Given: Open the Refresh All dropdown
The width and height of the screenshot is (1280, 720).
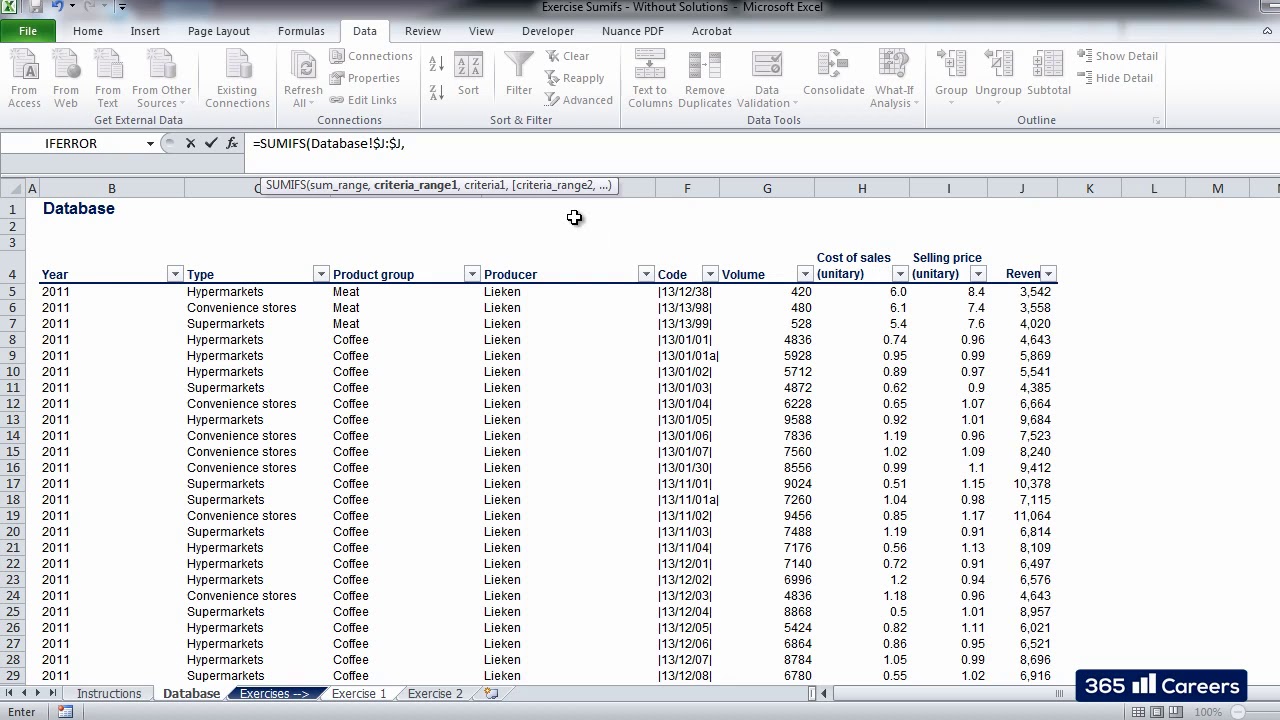Looking at the screenshot, I should (303, 78).
